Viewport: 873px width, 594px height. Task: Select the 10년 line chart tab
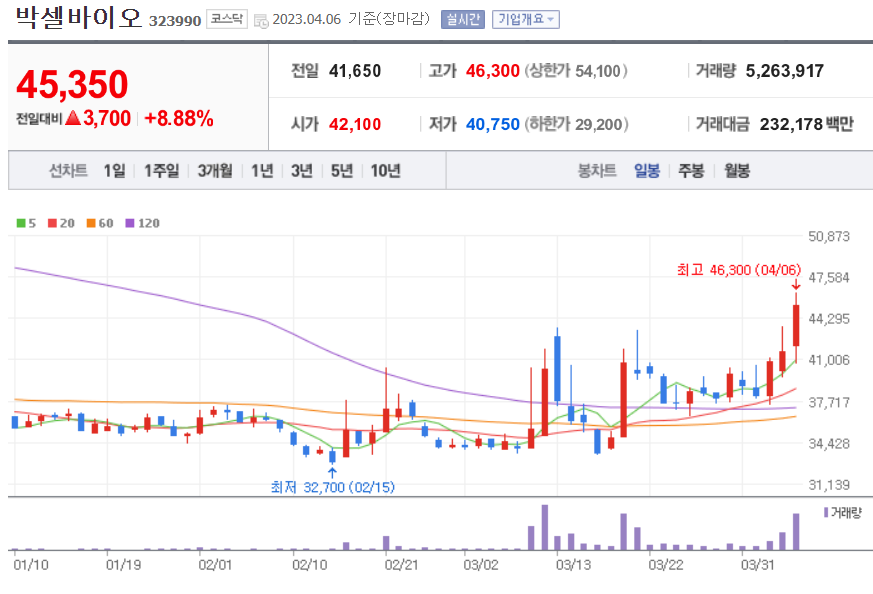385,170
